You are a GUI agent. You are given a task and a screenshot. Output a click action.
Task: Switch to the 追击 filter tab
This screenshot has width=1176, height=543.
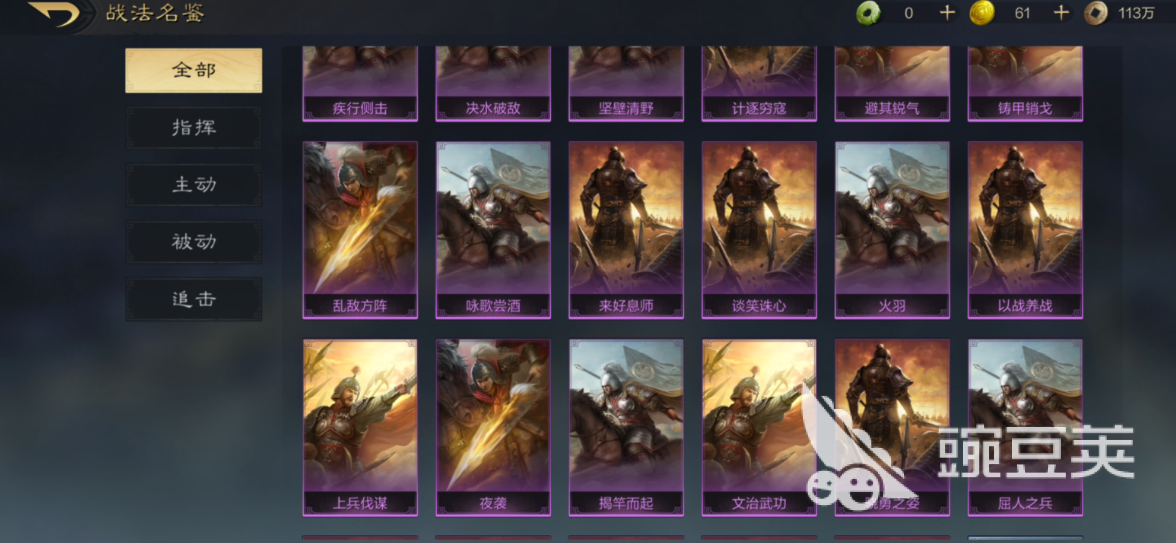tap(194, 299)
